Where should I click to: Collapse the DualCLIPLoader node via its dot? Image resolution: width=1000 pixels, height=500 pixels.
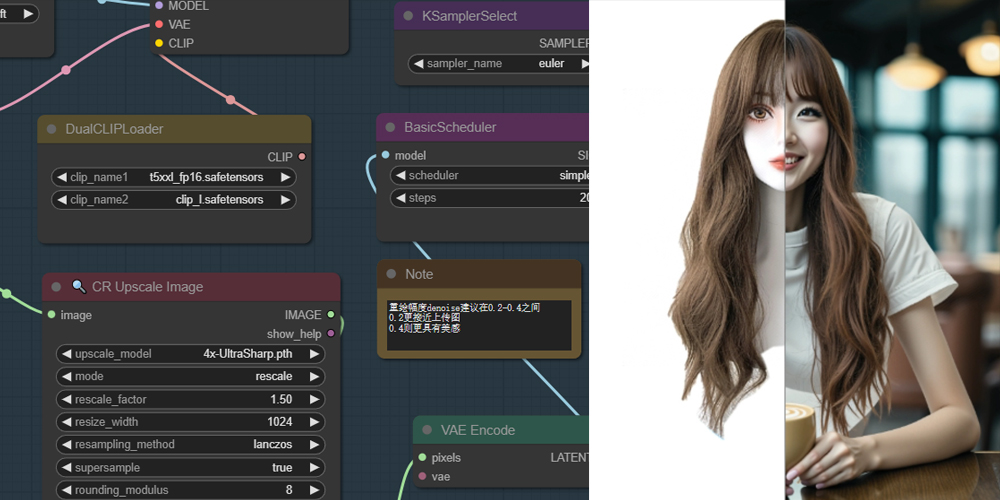[52, 129]
